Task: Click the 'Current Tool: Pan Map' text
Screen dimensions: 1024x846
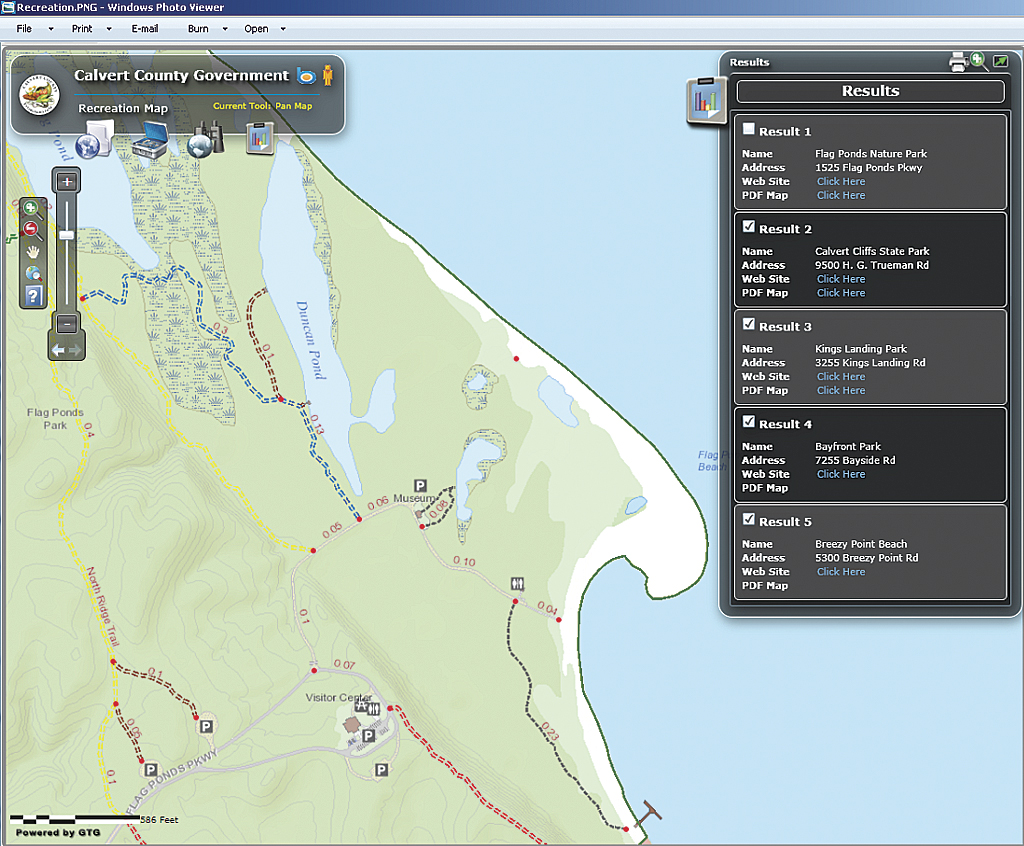Action: click(x=263, y=106)
